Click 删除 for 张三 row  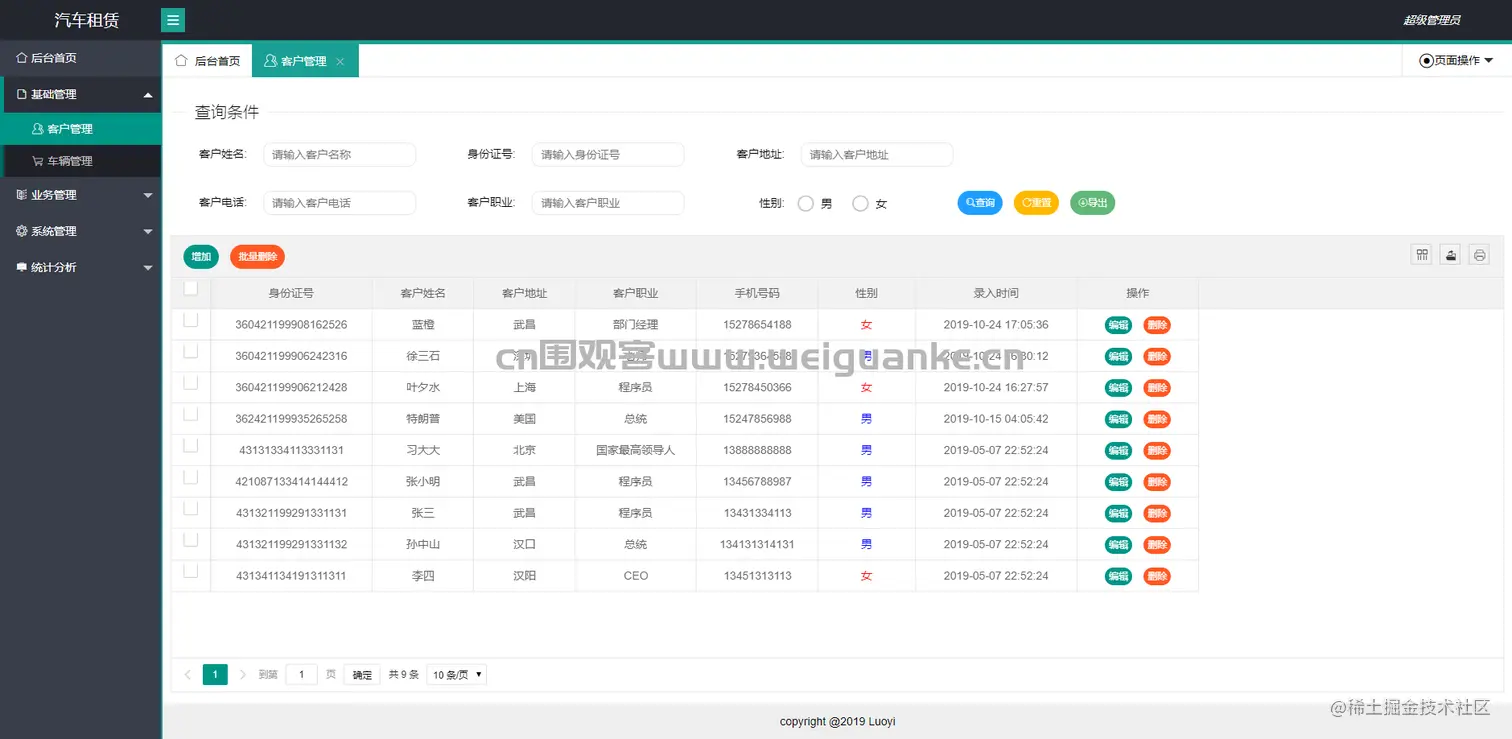point(1157,513)
